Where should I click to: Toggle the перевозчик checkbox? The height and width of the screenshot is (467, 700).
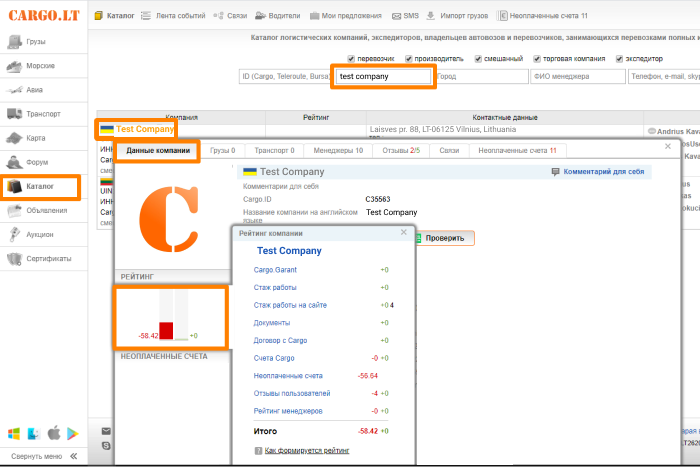[x=351, y=59]
